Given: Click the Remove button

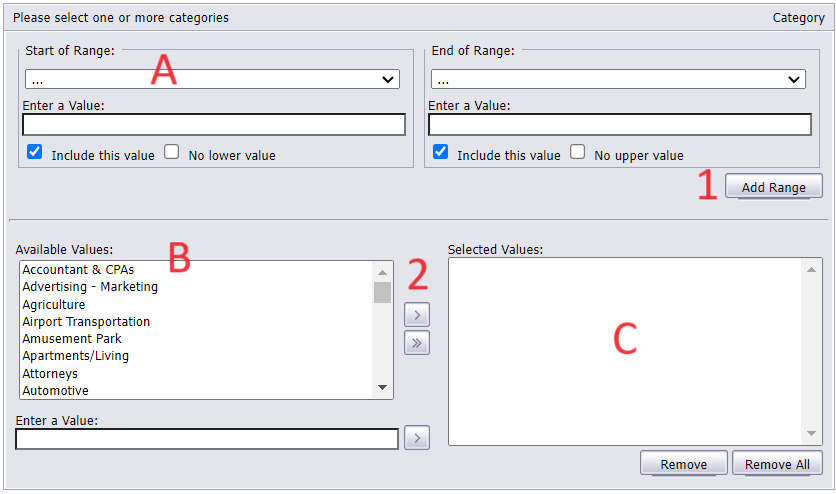Looking at the screenshot, I should click(x=684, y=464).
